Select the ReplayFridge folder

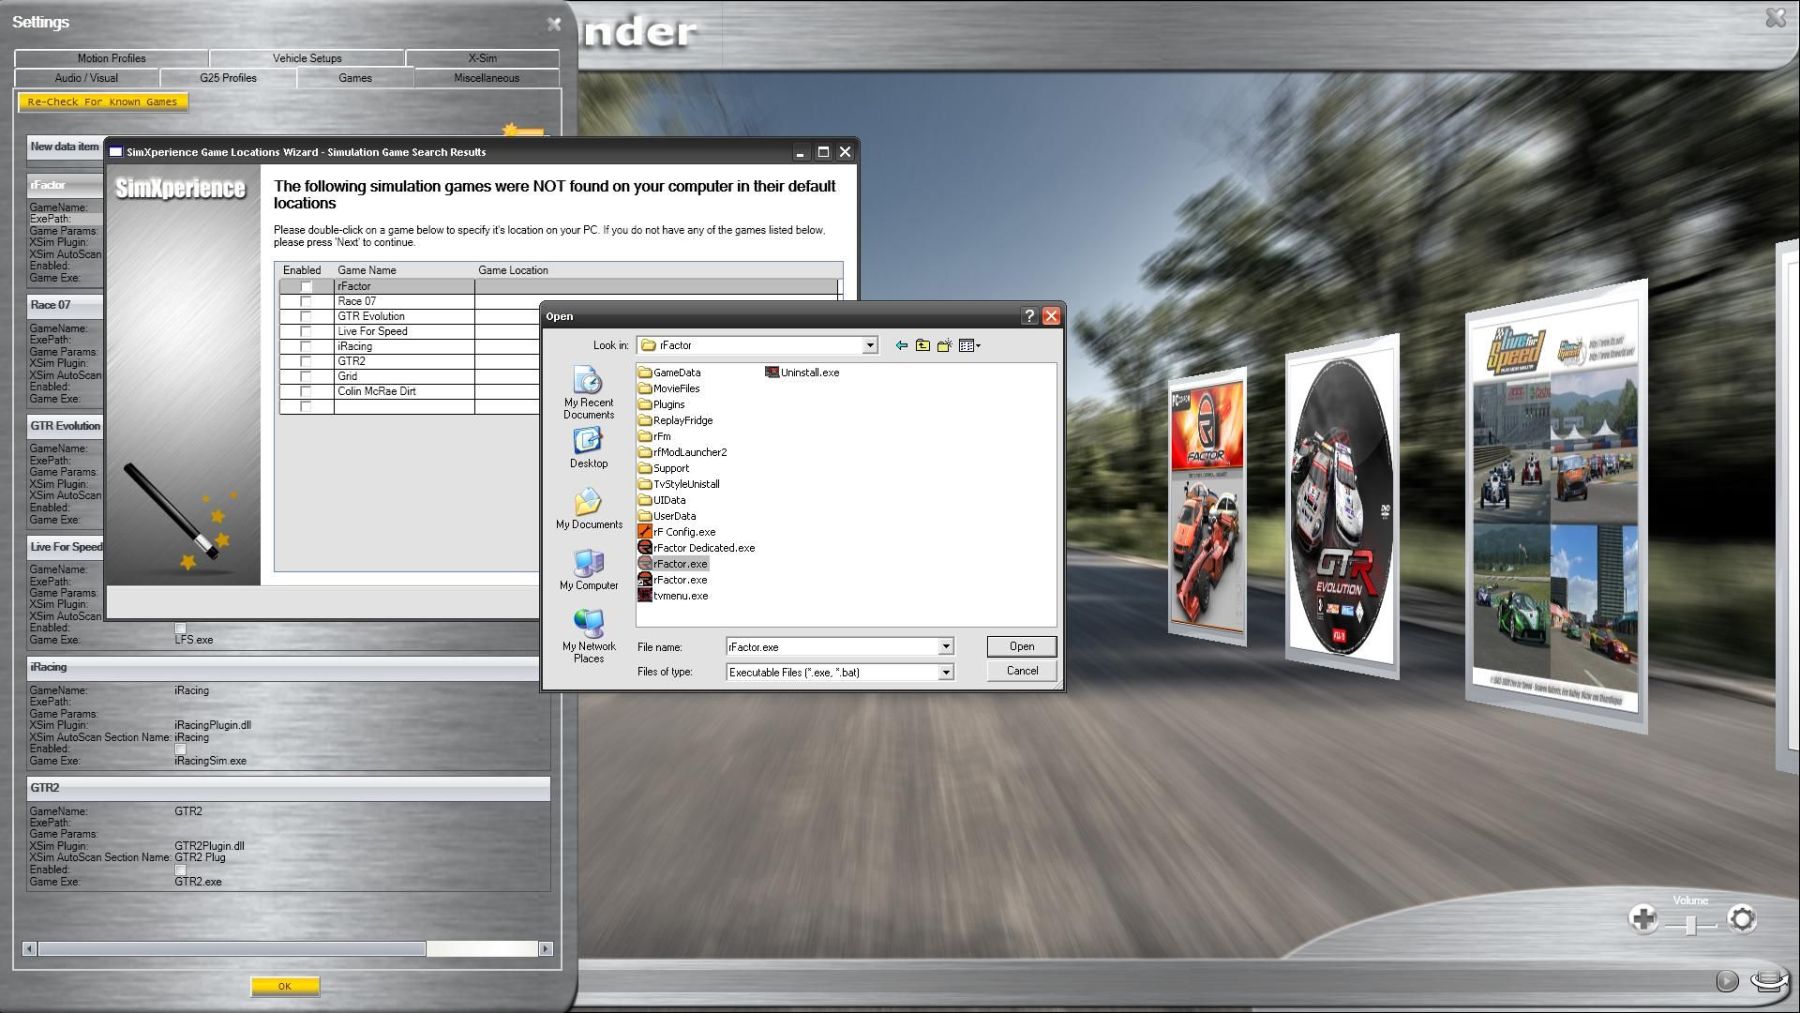click(x=675, y=420)
